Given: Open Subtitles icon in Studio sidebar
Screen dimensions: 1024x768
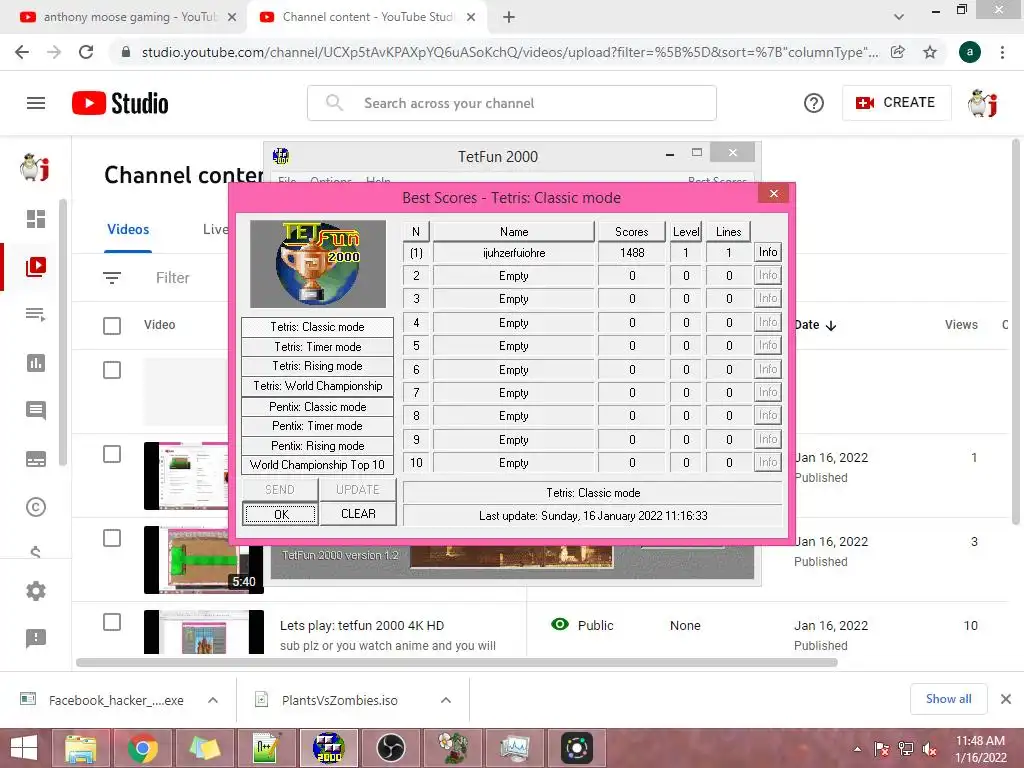Looking at the screenshot, I should (36, 459).
